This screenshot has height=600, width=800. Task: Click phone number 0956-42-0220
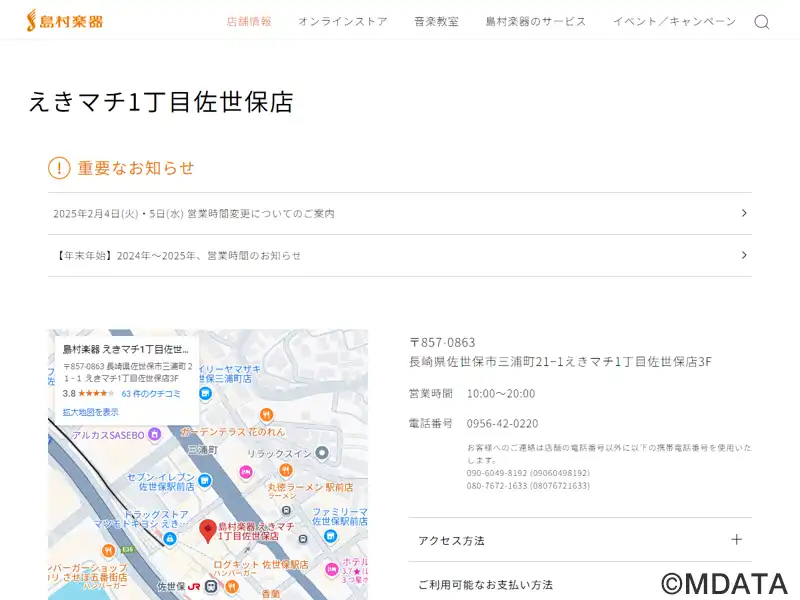tap(502, 423)
